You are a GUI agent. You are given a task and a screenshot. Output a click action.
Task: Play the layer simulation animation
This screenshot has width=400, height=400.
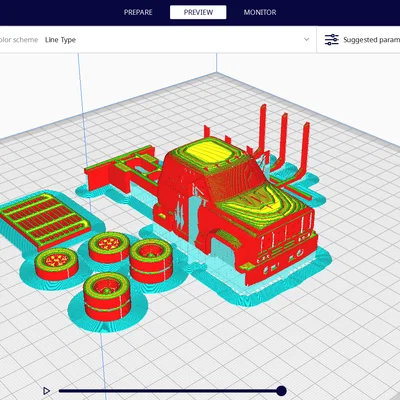coord(46,391)
